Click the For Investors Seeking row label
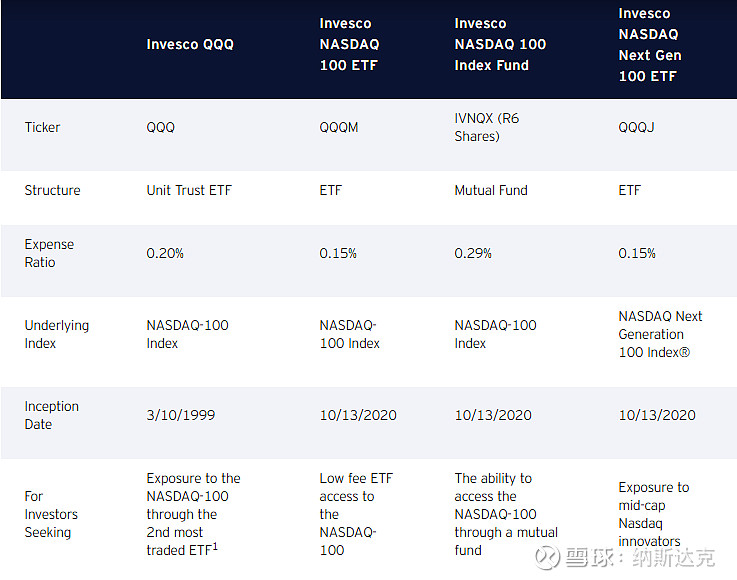The height and width of the screenshot is (580, 737). tap(50, 514)
